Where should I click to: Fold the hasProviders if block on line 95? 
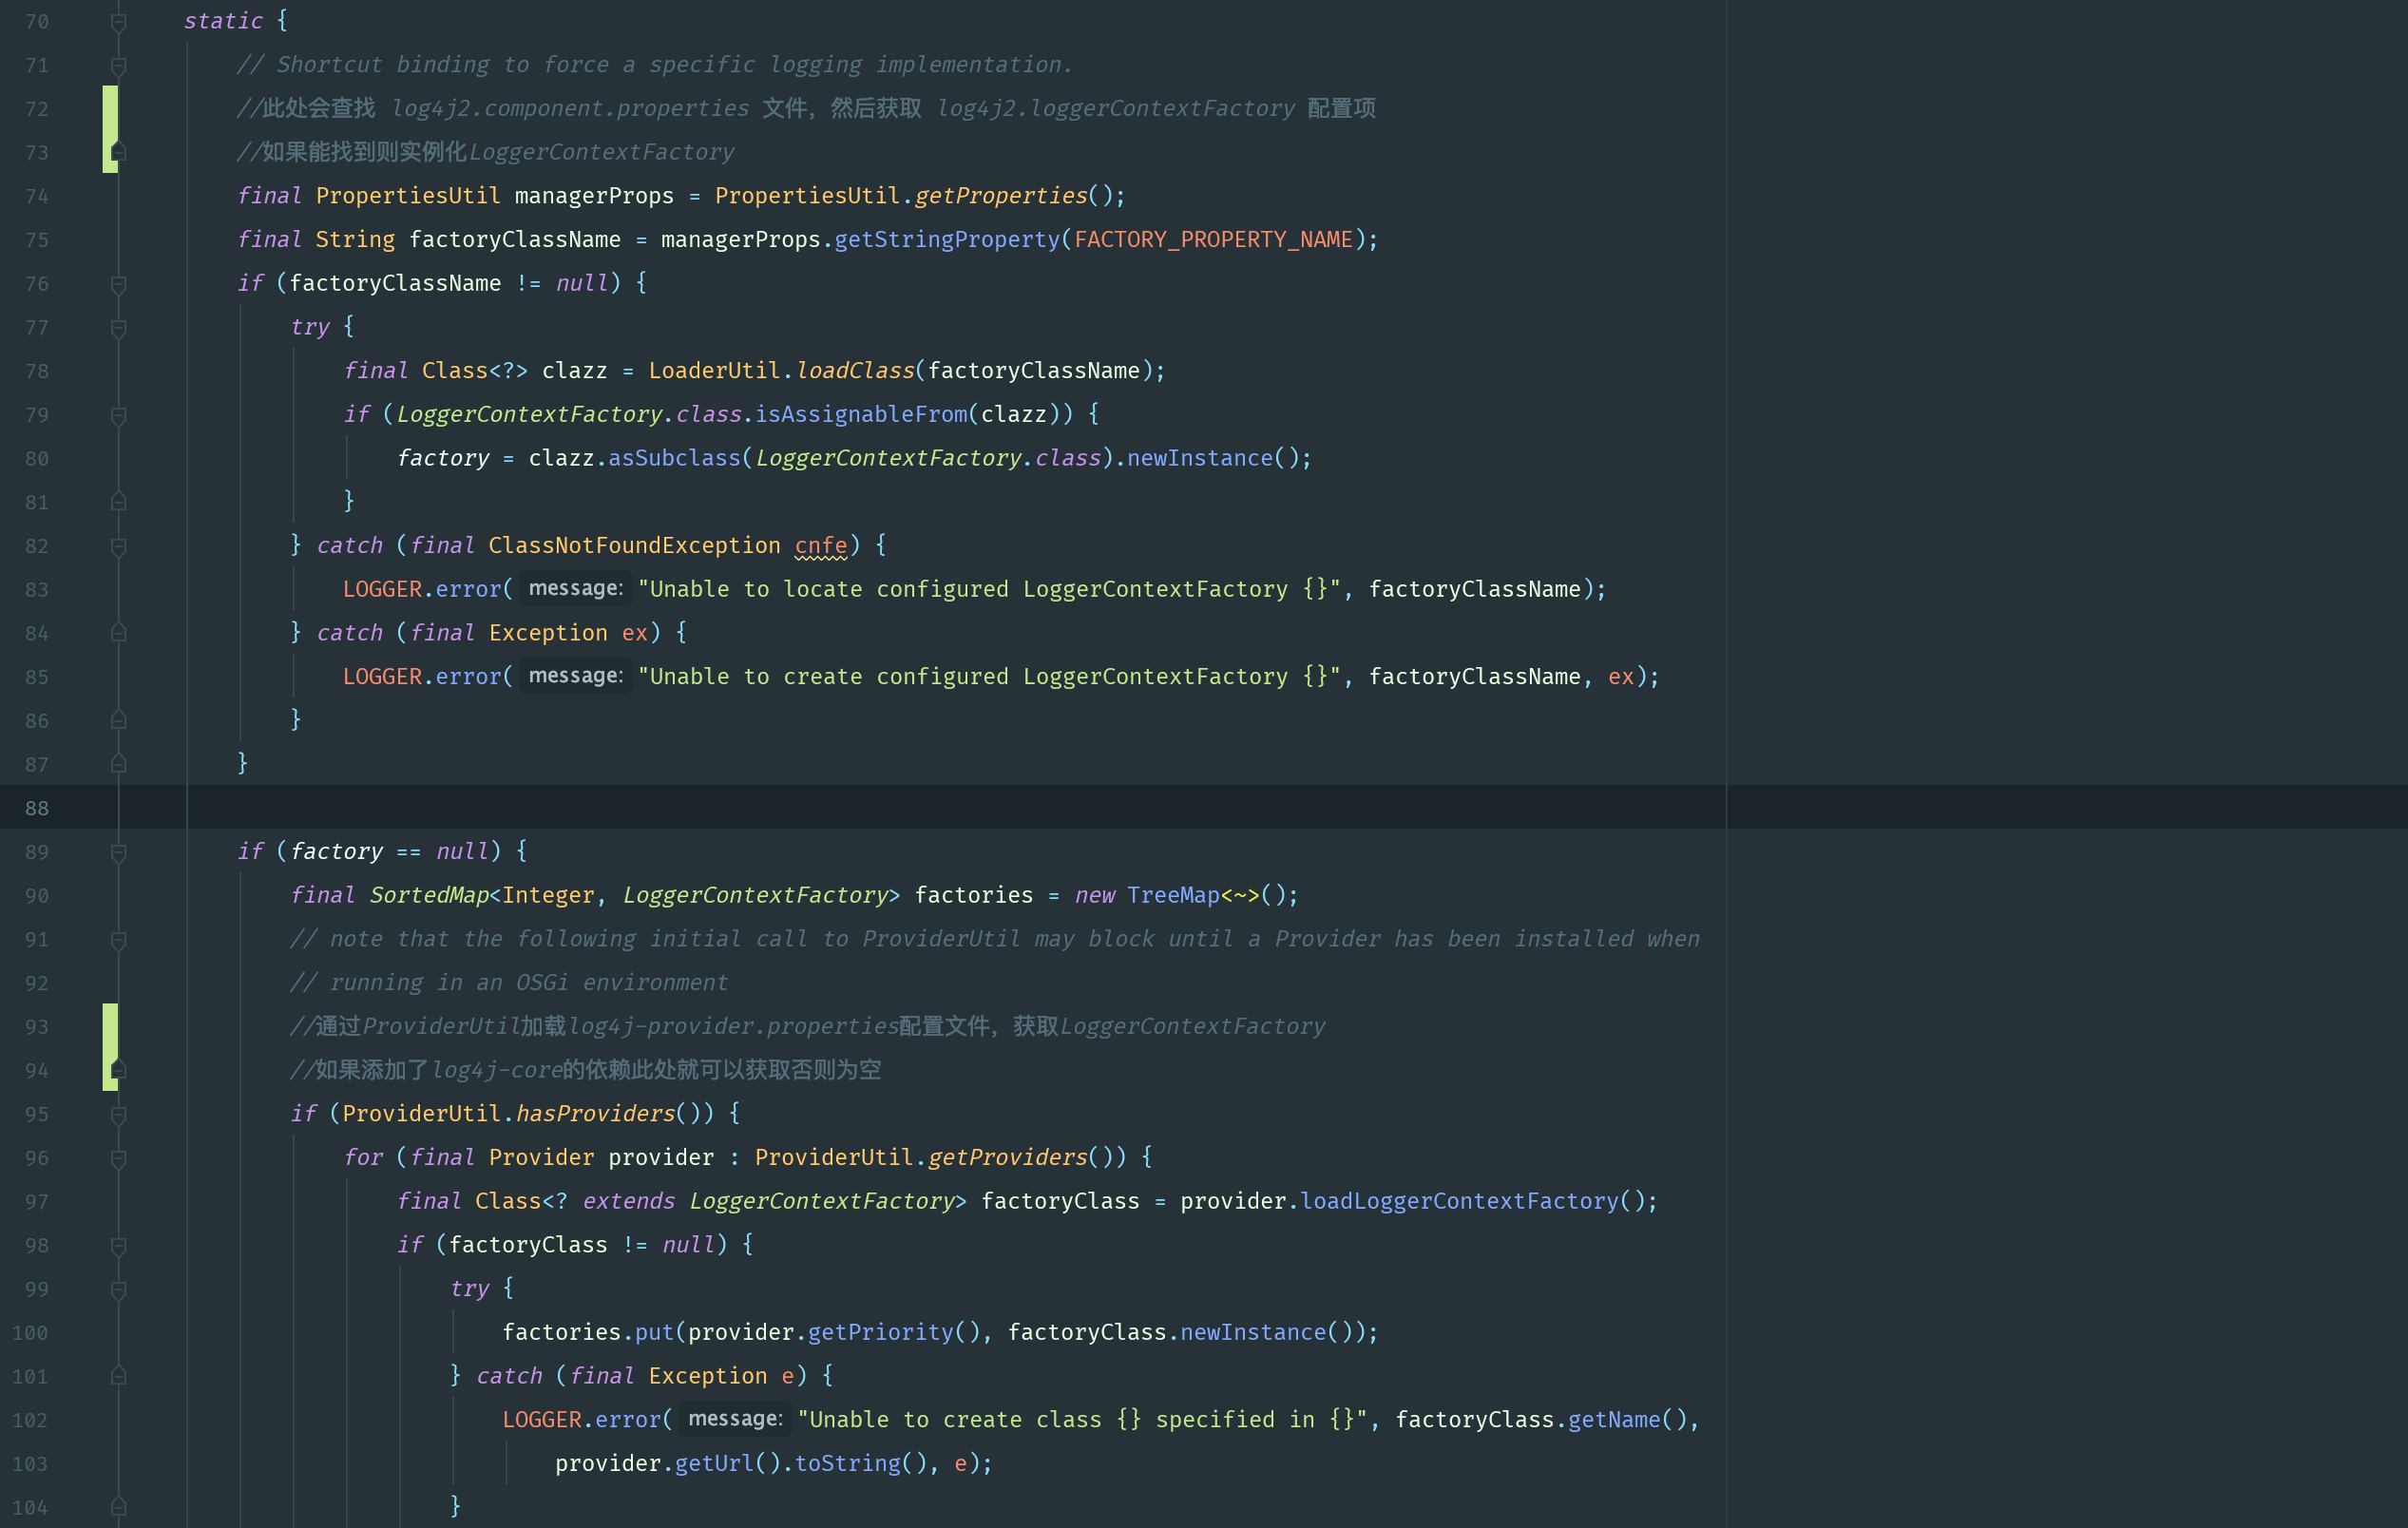118,1114
